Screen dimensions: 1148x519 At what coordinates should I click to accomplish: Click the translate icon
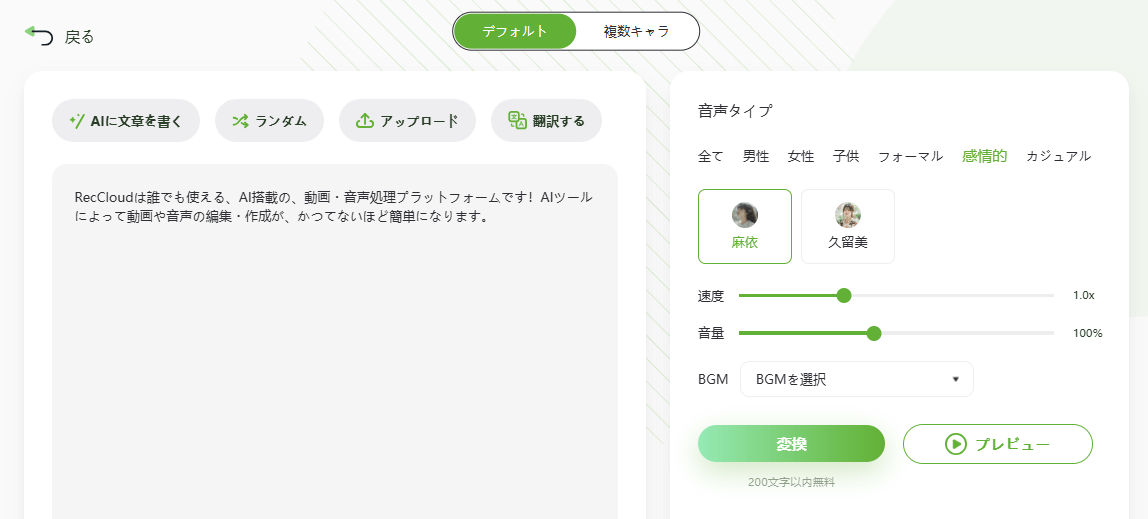[518, 121]
